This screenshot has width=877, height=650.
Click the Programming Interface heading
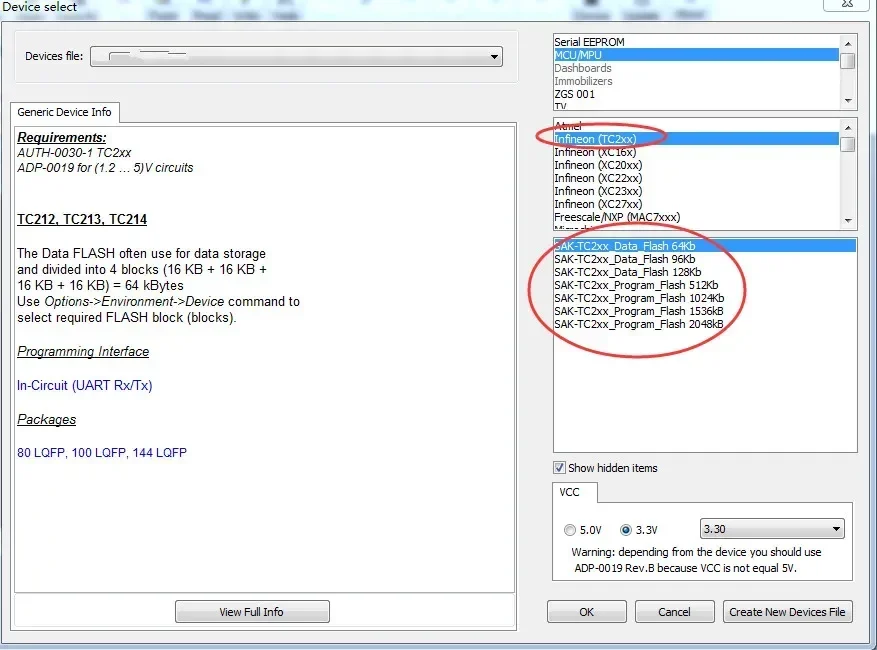(x=83, y=351)
